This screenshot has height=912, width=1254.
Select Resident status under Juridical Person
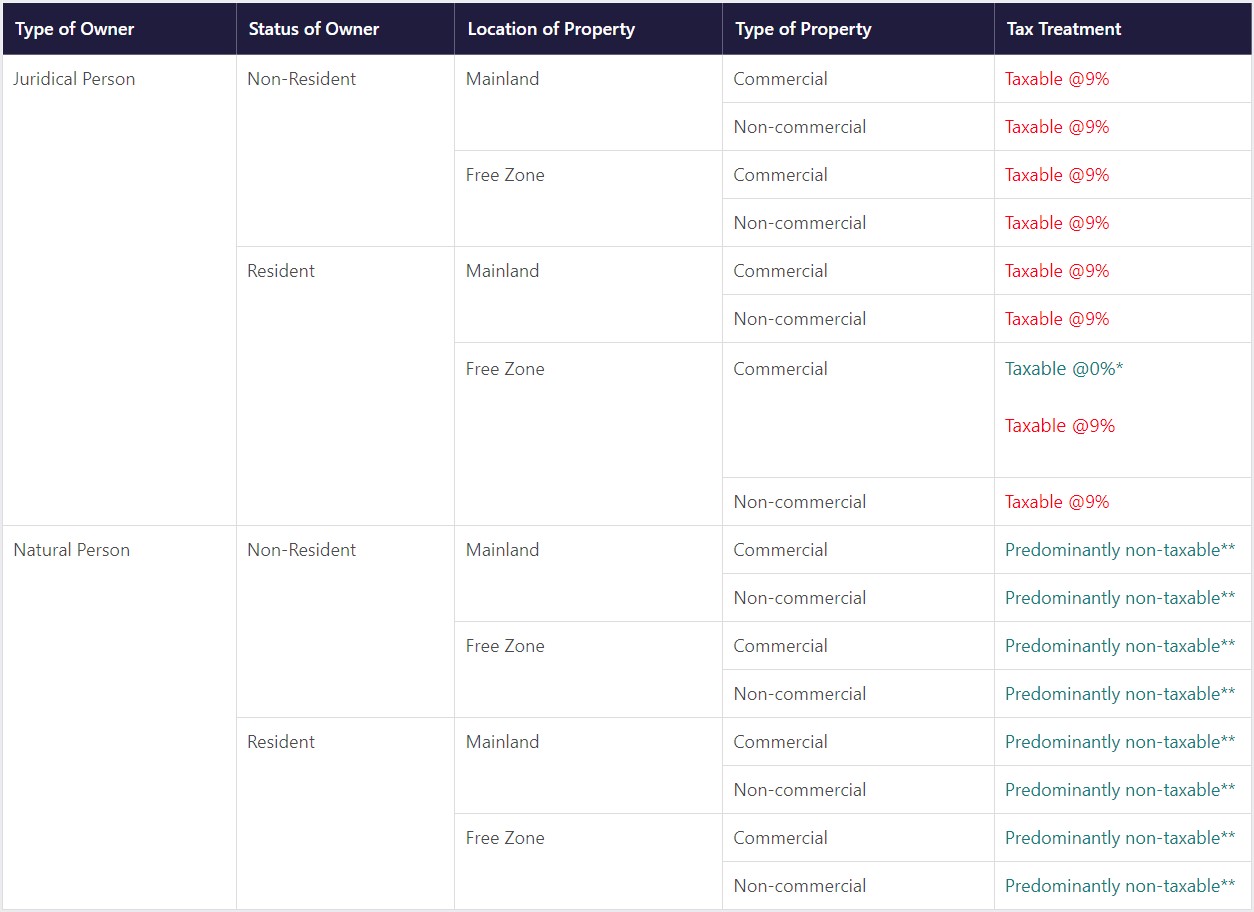click(x=281, y=271)
